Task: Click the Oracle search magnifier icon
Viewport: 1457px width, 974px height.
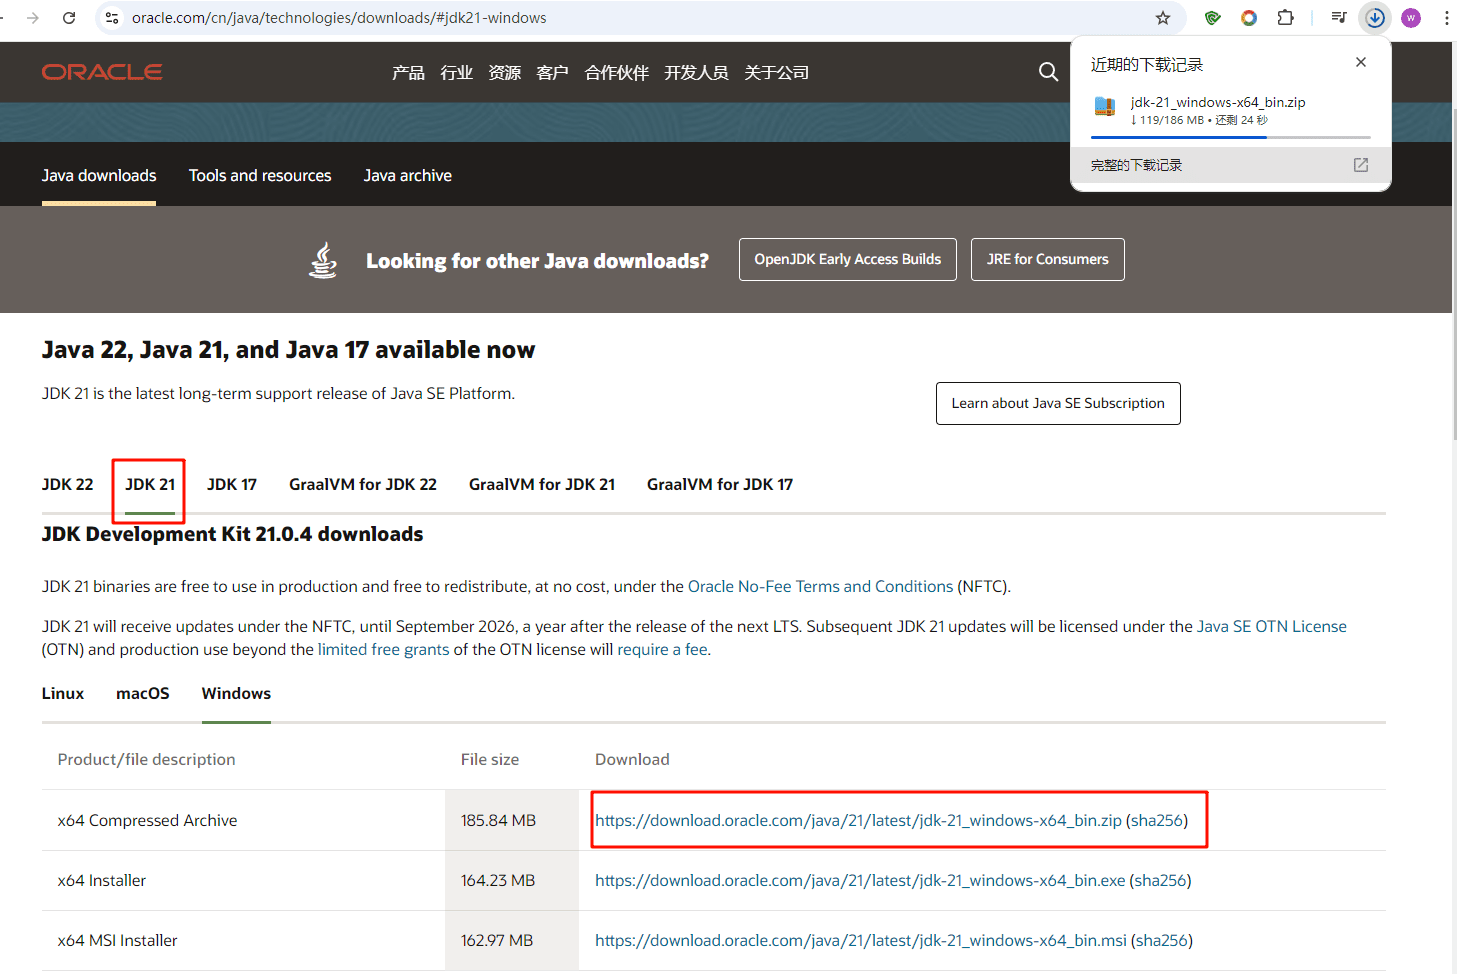Action: 1048,72
